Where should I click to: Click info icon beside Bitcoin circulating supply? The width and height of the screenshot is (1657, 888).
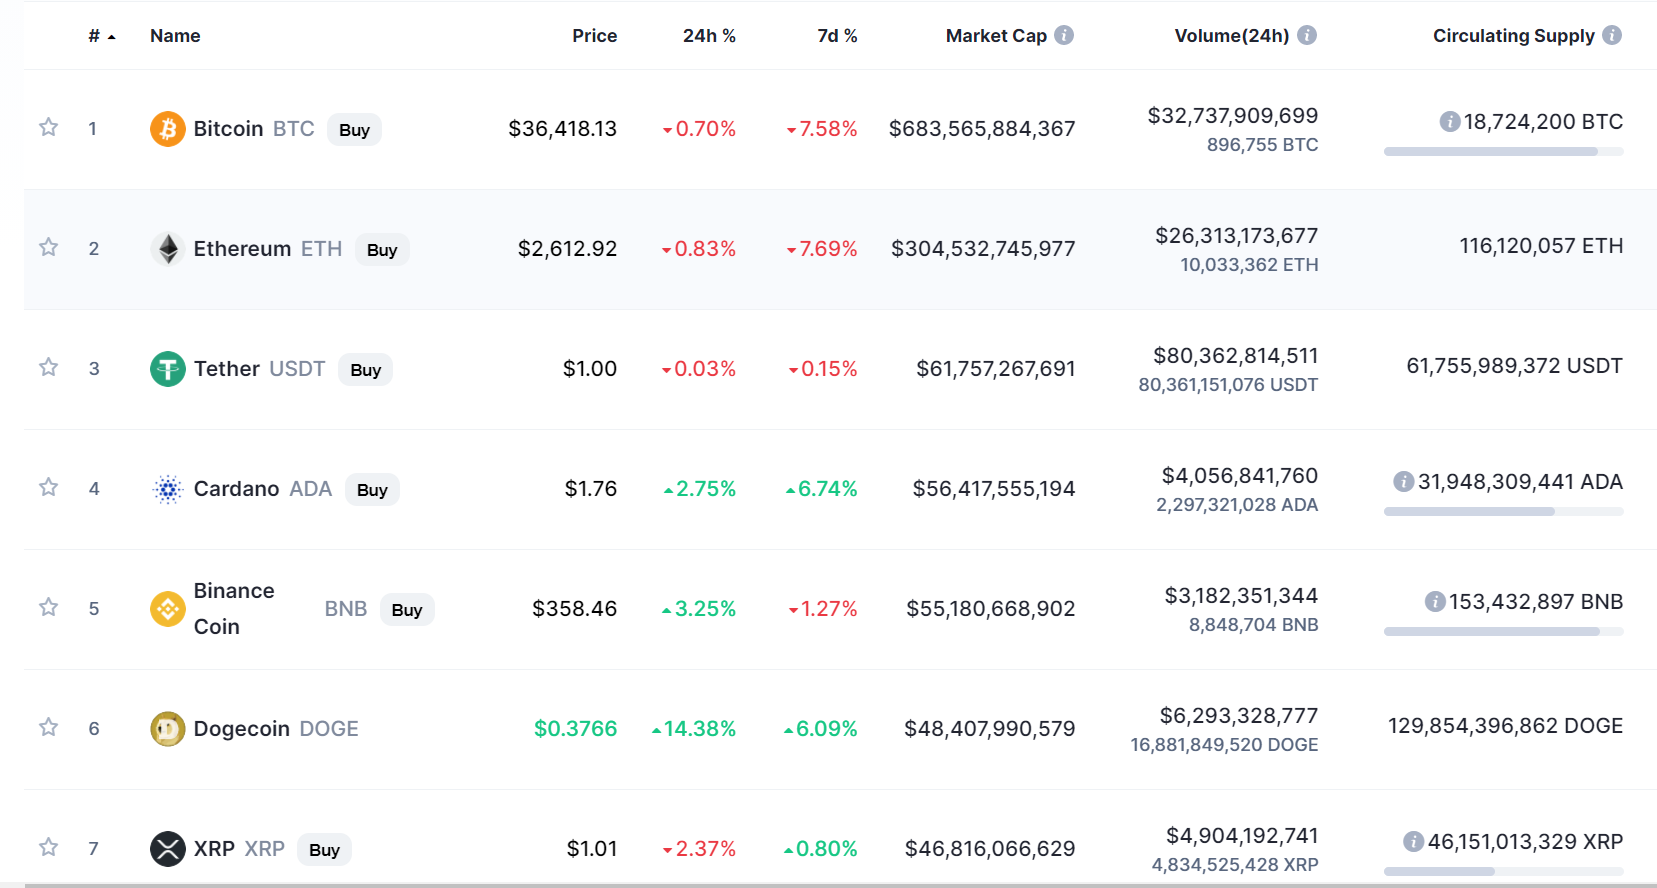[1449, 122]
